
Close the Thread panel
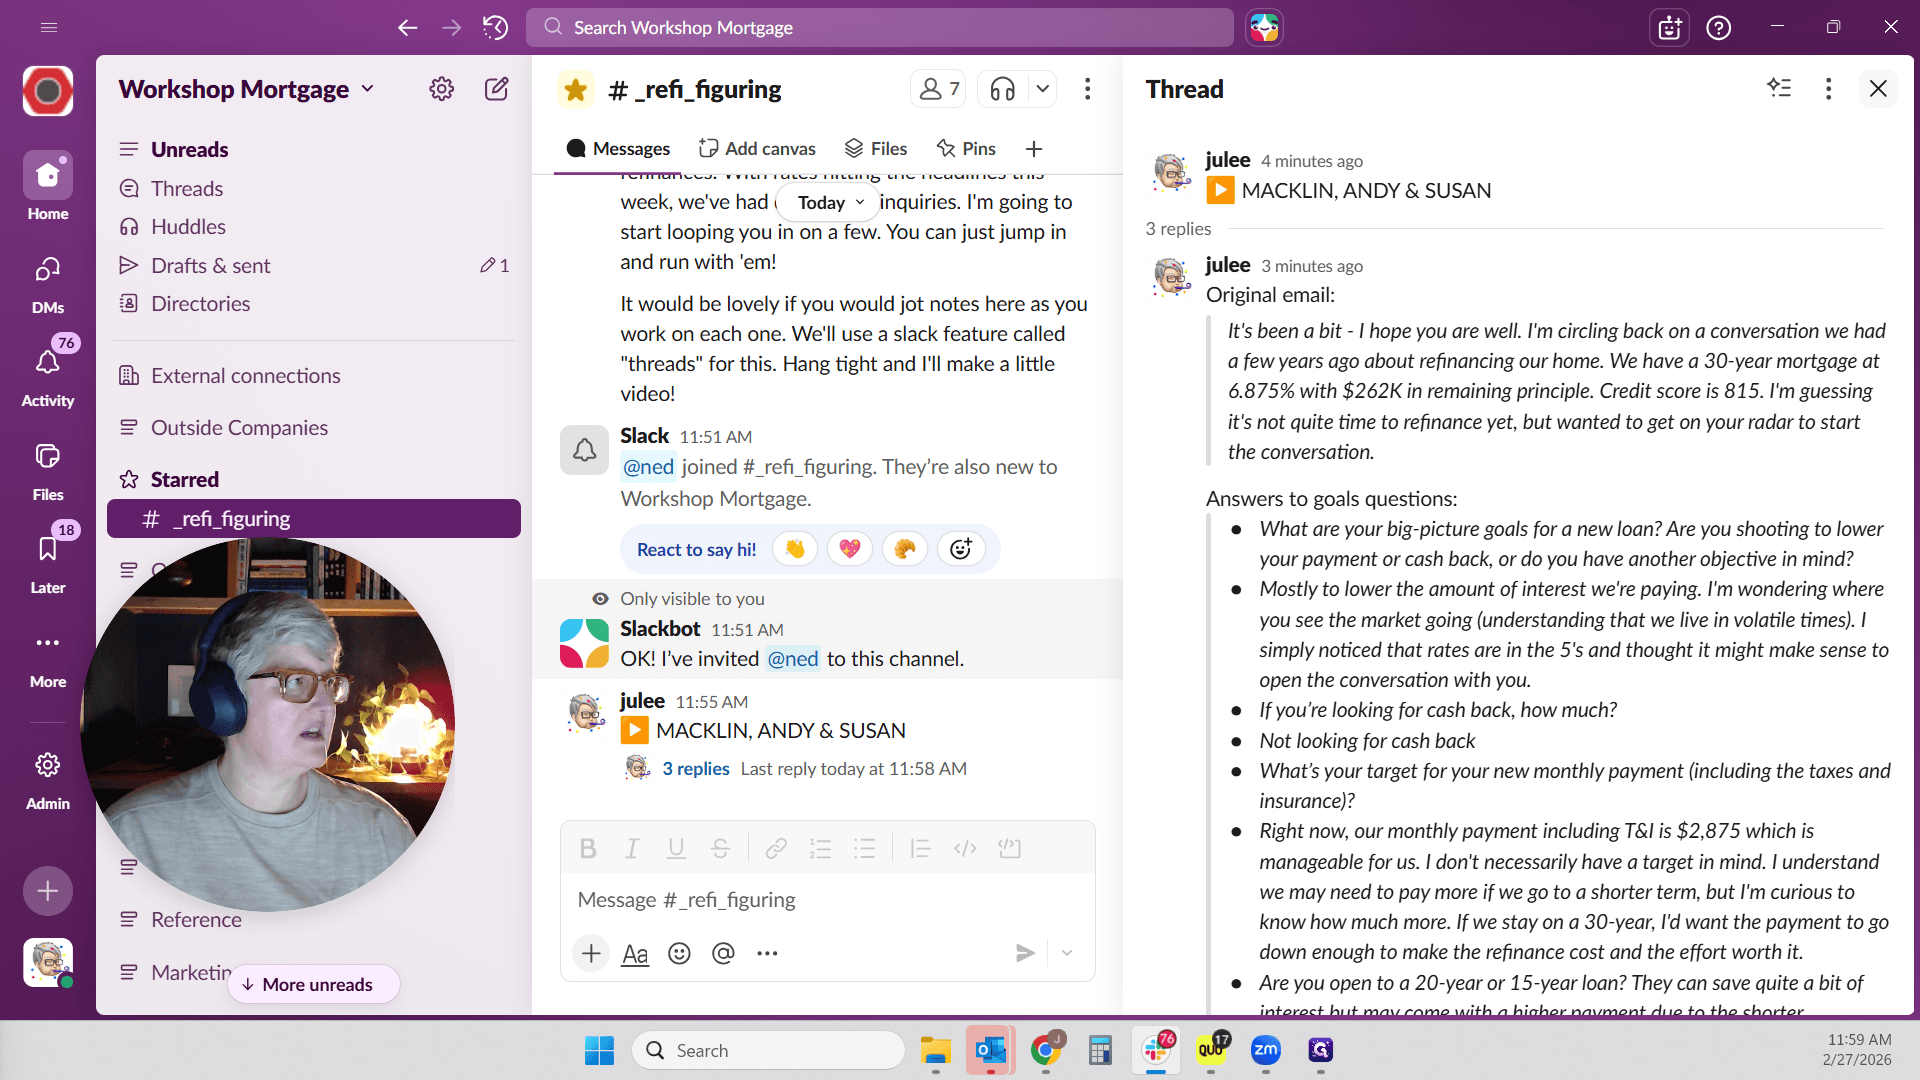1878,89
